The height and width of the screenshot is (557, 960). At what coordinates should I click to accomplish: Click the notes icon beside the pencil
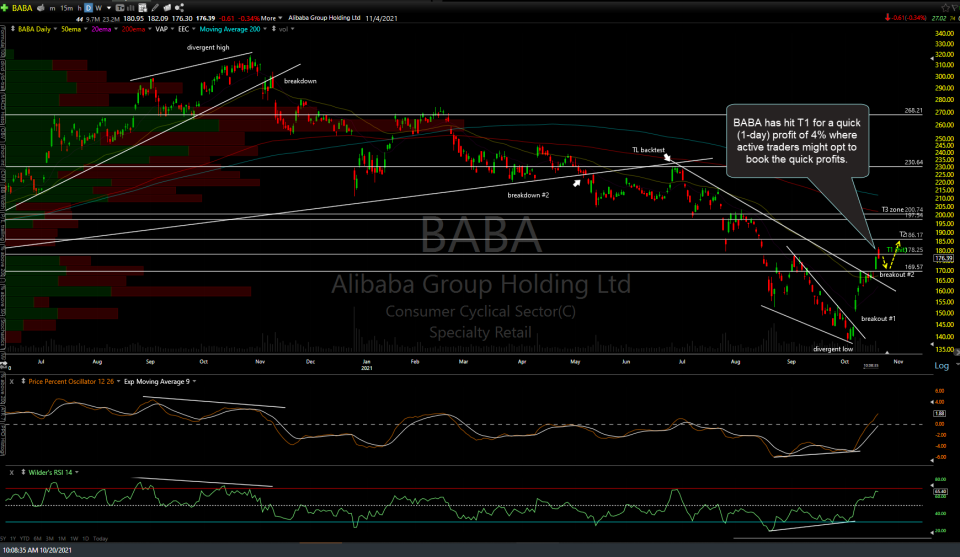coord(167,8)
